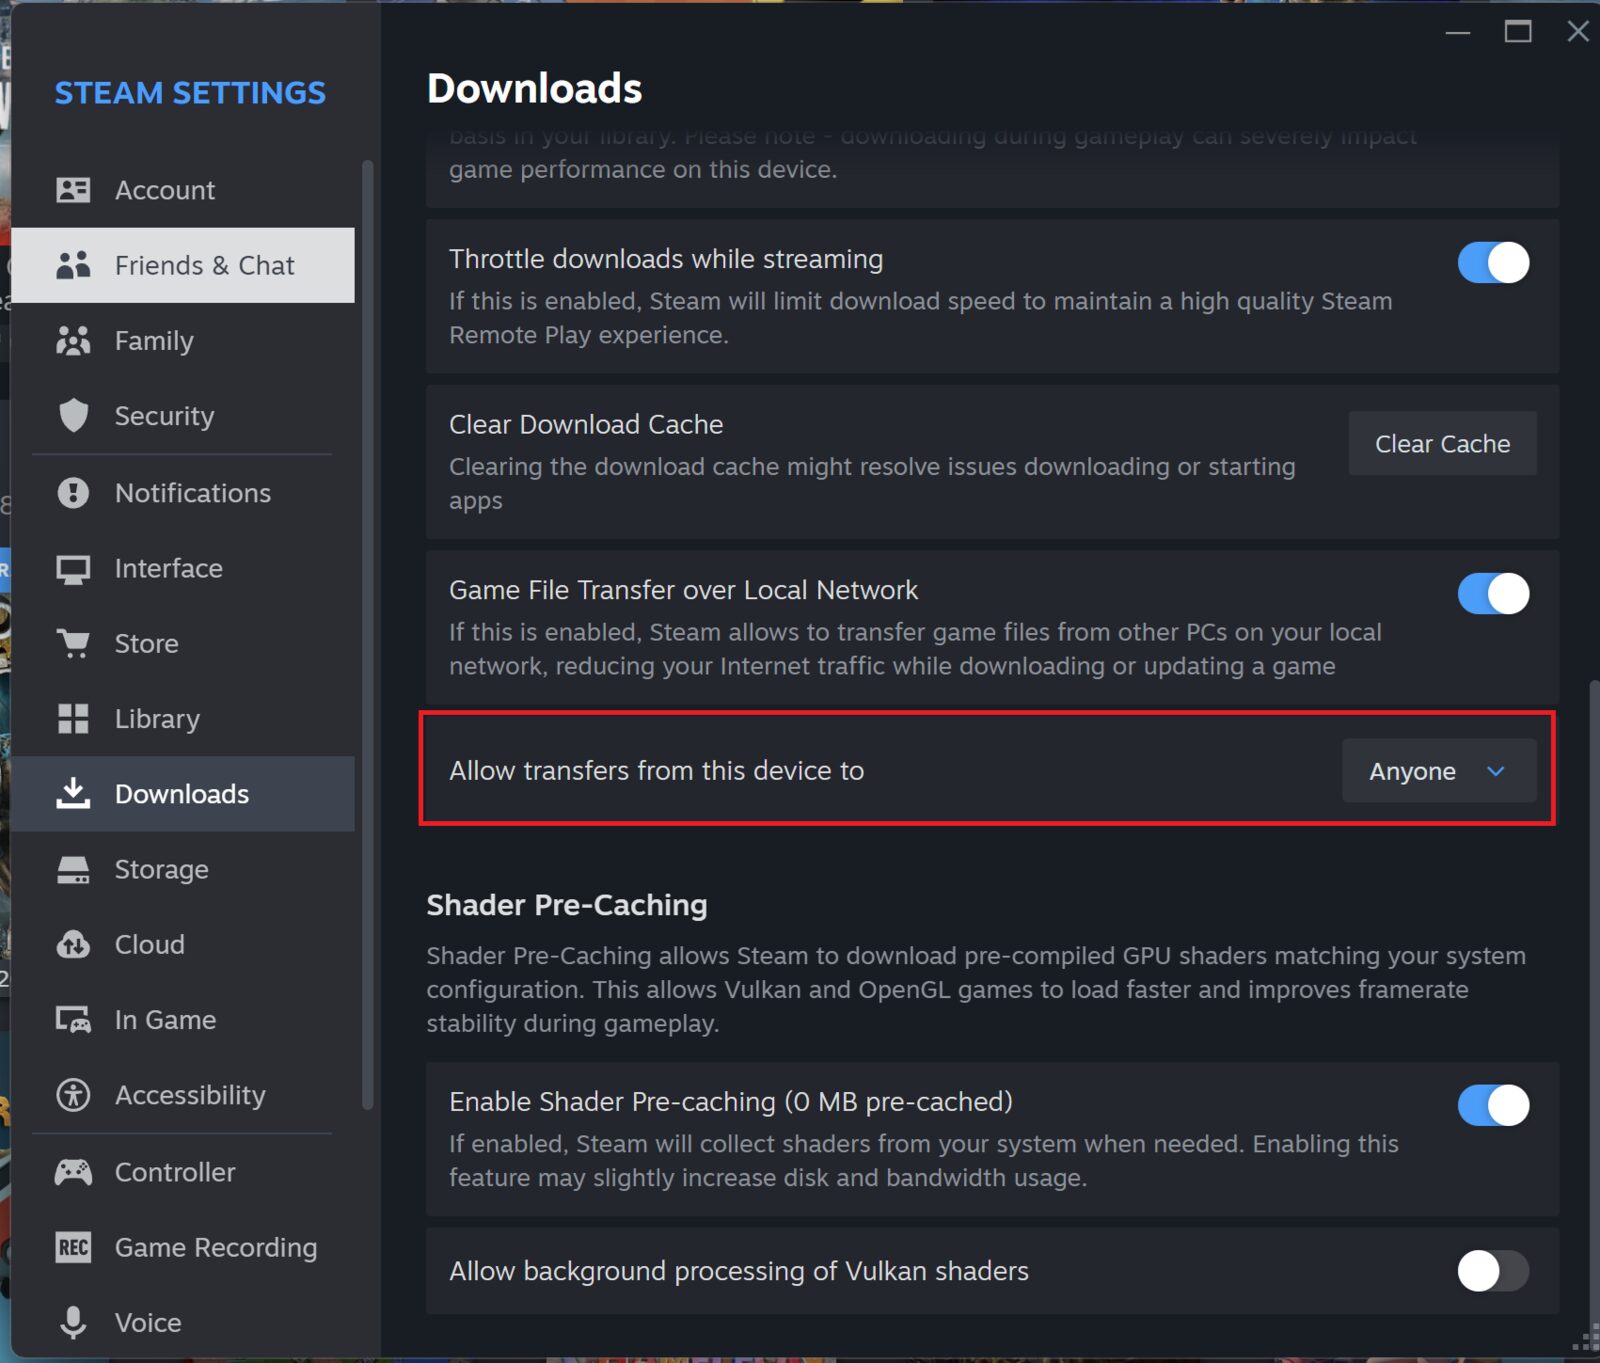Click the Account card icon in sidebar

[73, 190]
